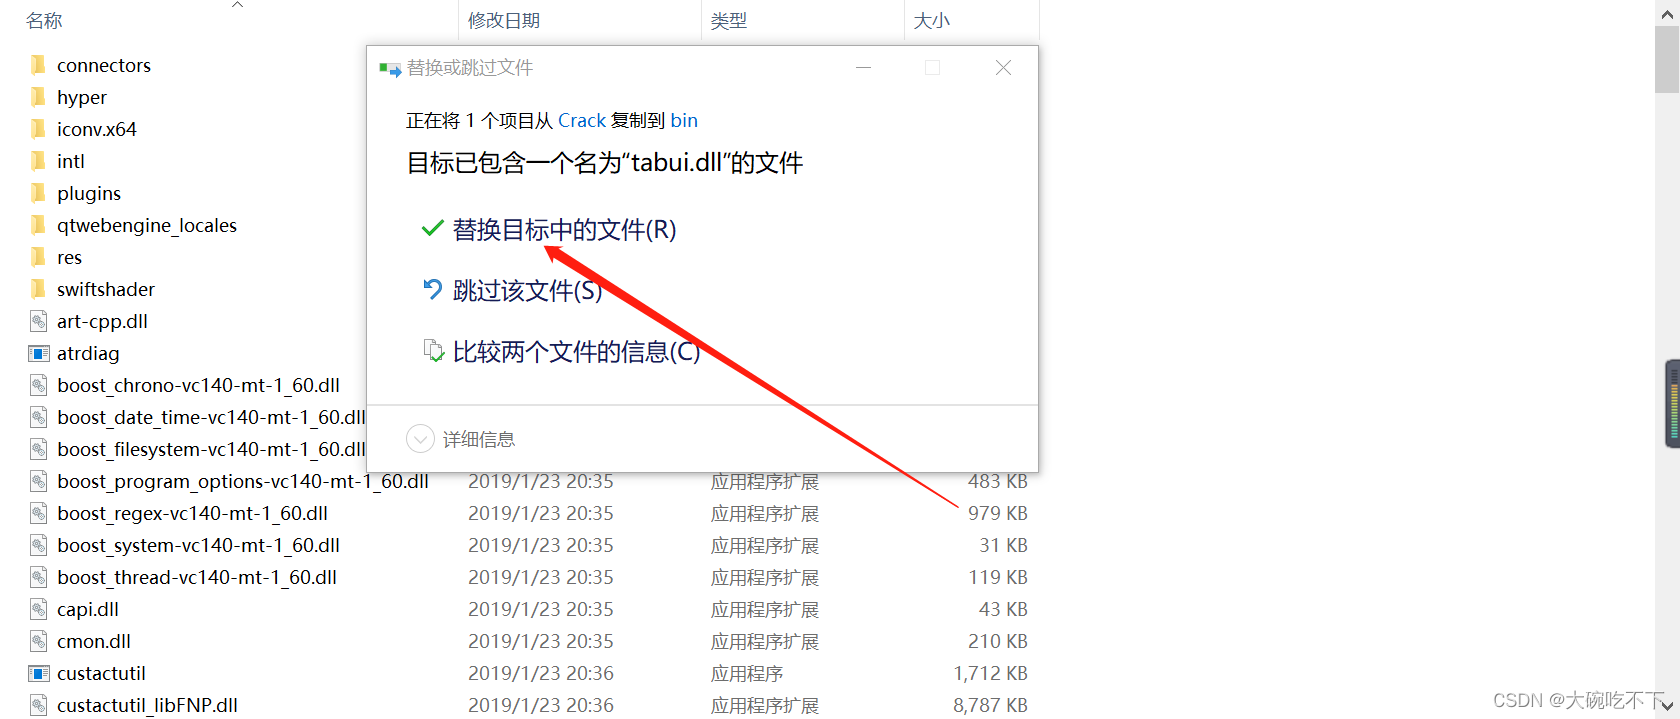Click the intl folder icon

(x=38, y=161)
